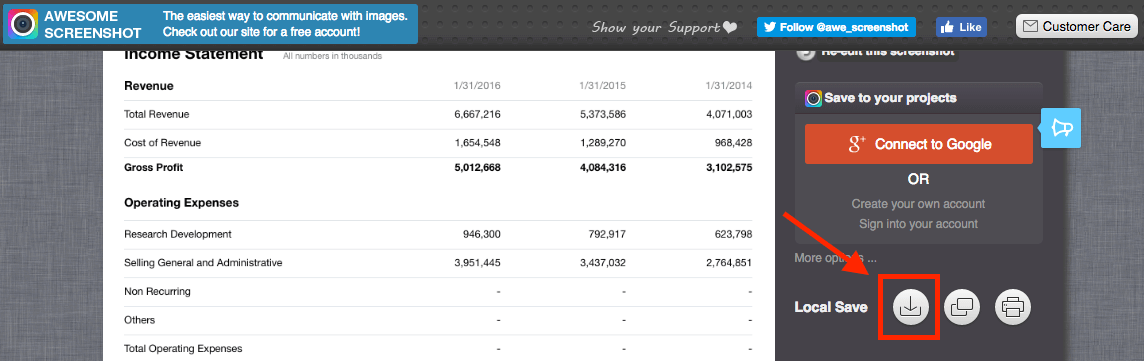1144x361 pixels.
Task: Open the Customer Care button
Action: [x=1076, y=26]
